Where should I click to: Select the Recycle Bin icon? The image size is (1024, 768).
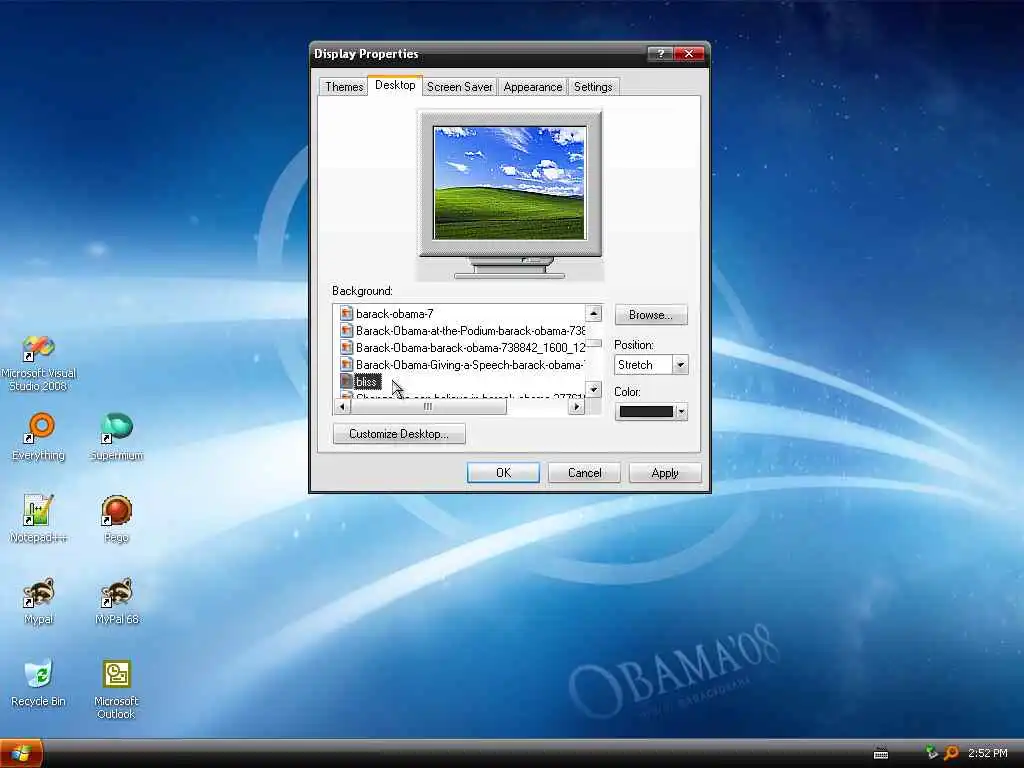click(x=39, y=682)
